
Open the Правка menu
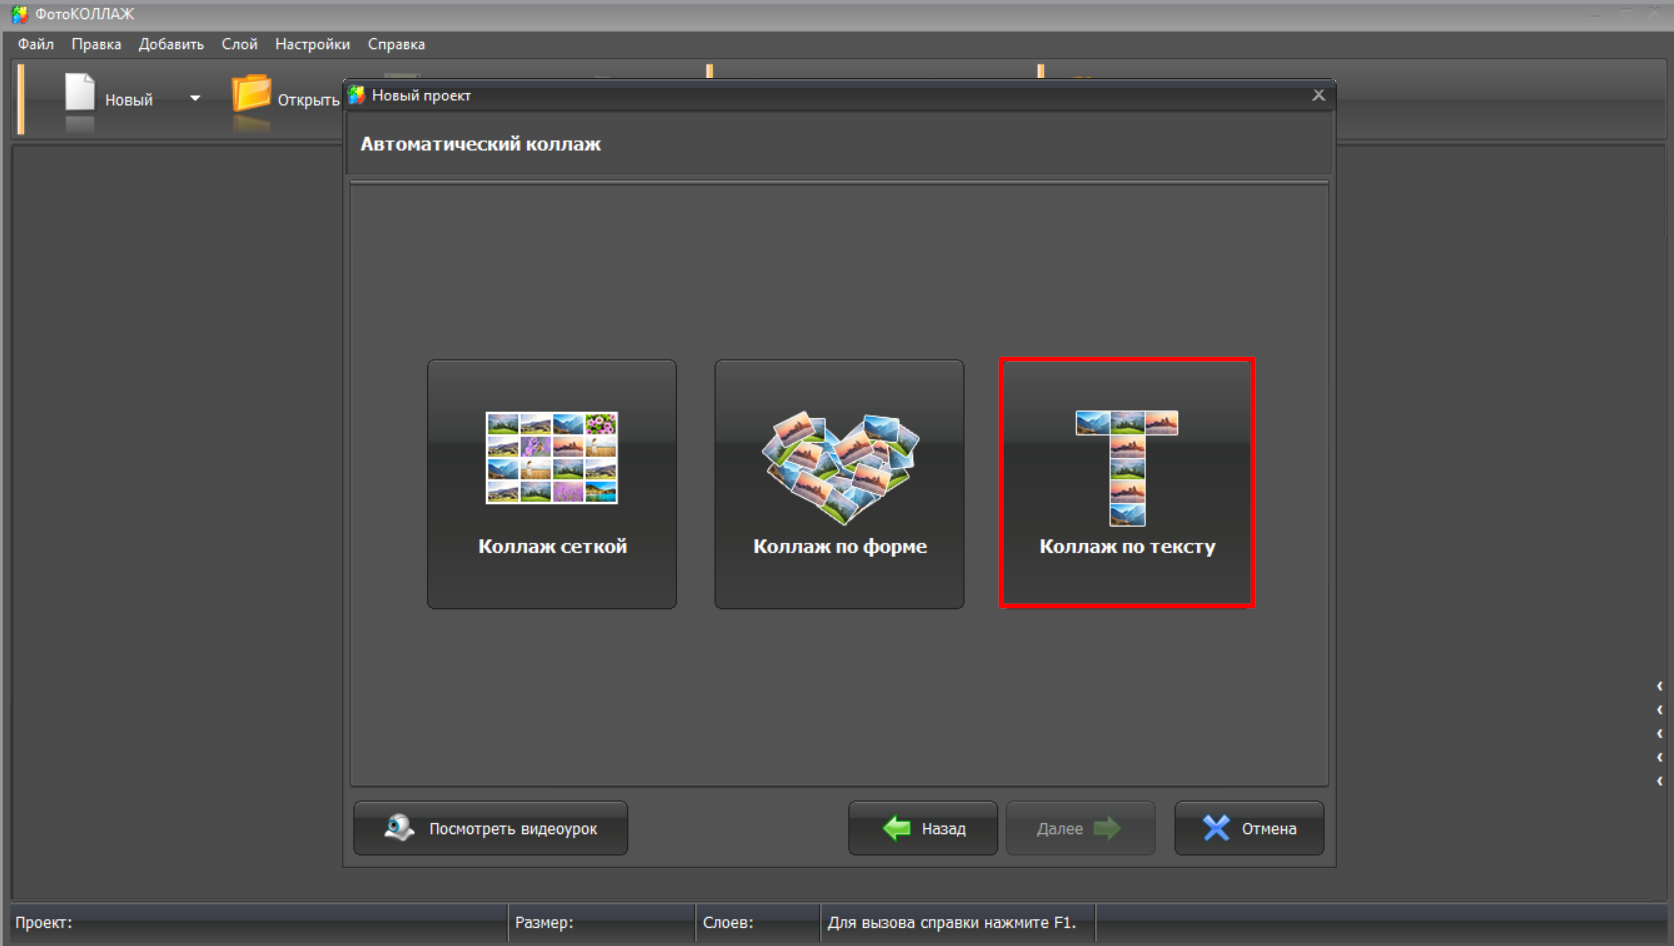coord(96,44)
